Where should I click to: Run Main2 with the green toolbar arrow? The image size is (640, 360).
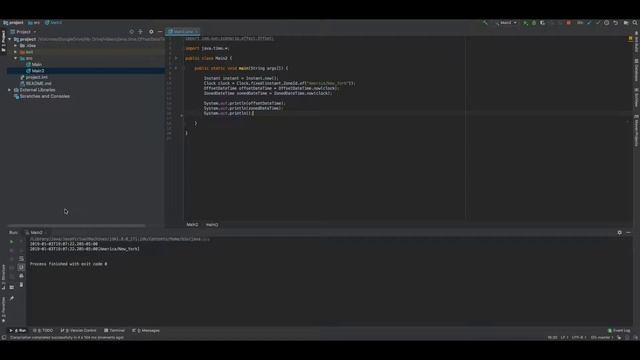tap(525, 23)
